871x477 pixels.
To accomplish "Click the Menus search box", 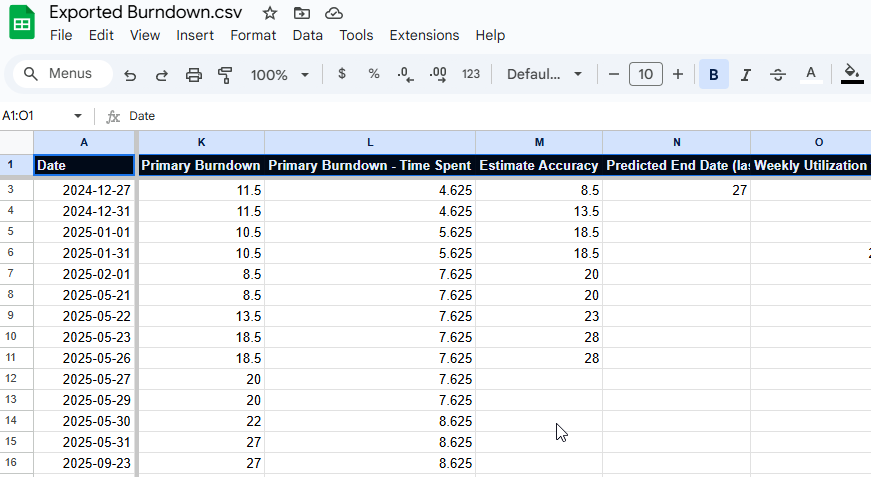I will tap(58, 74).
